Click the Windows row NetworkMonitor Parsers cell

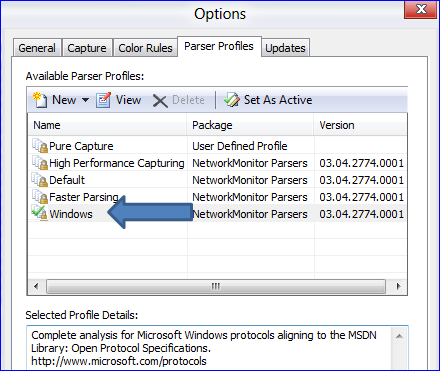click(x=250, y=214)
